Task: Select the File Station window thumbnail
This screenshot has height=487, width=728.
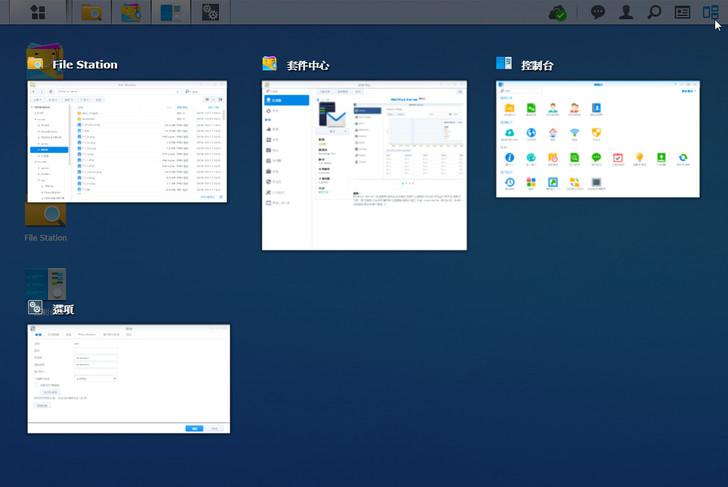Action: pos(128,141)
